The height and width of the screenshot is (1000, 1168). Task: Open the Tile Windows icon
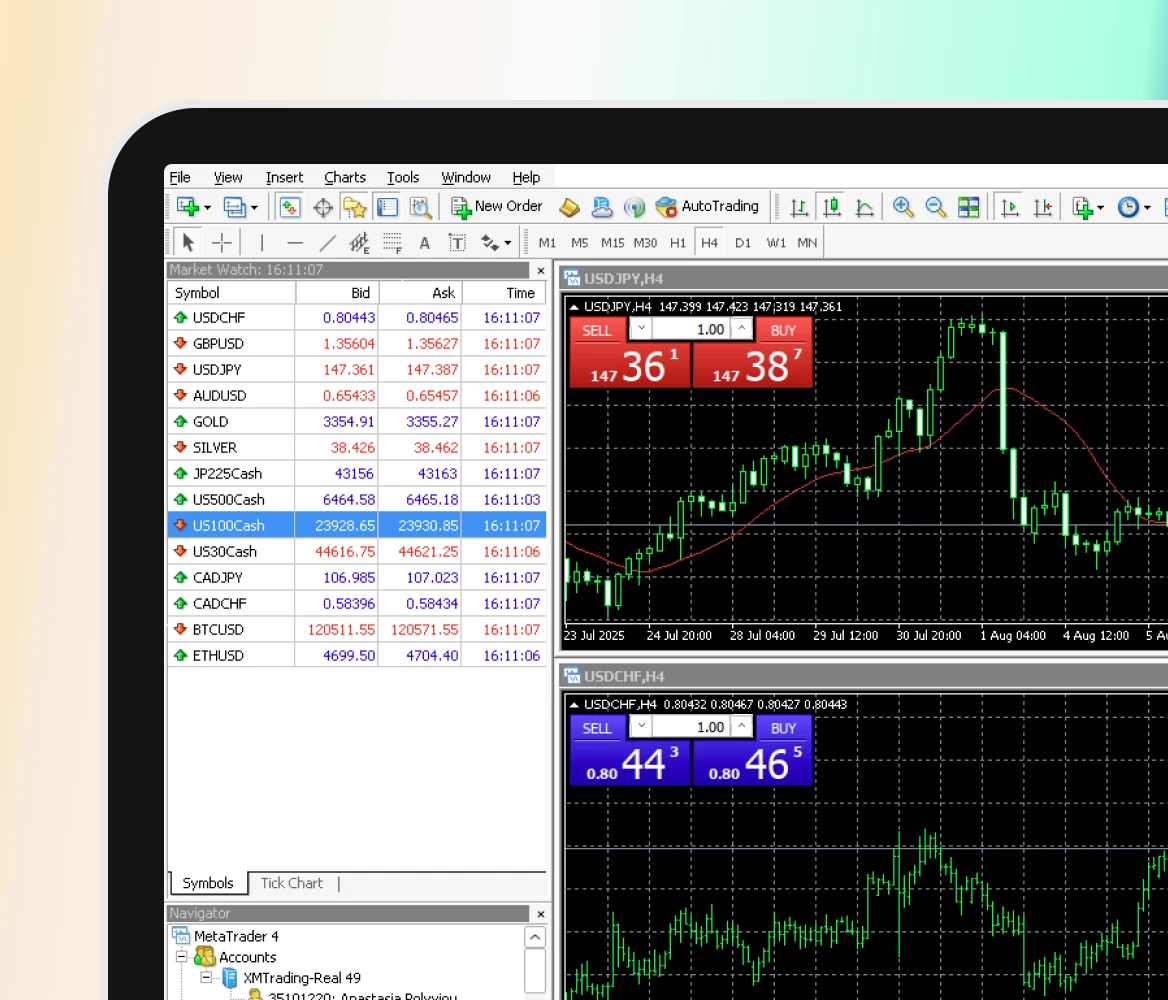point(968,207)
